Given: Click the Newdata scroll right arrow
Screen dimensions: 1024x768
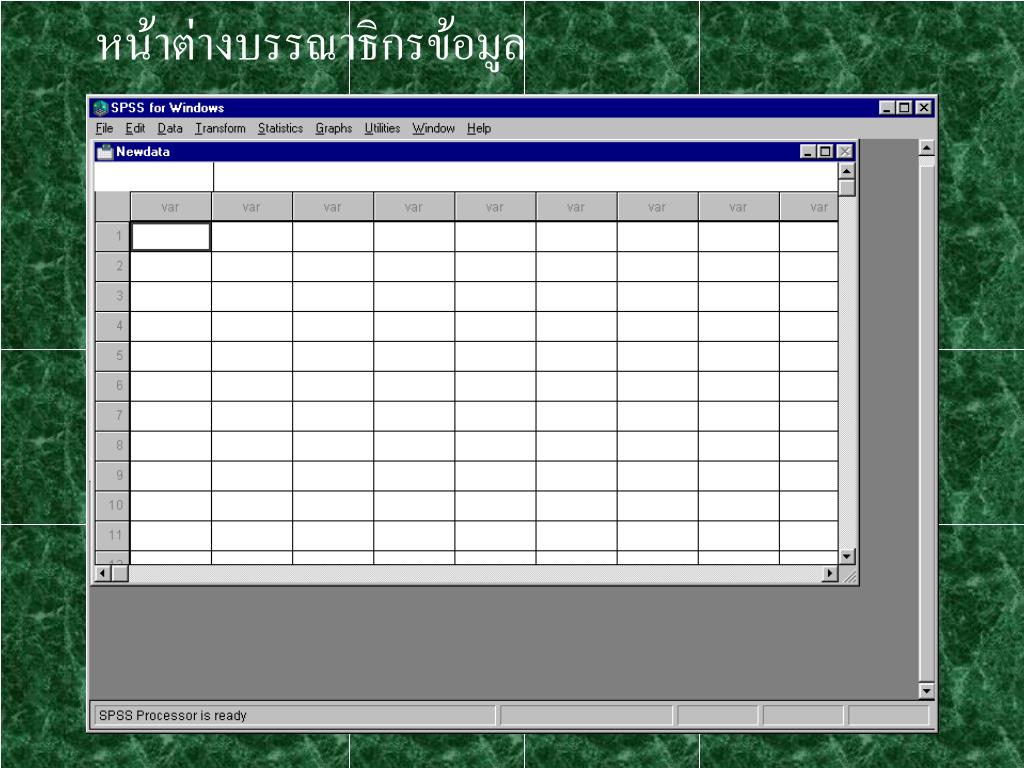Looking at the screenshot, I should tap(830, 573).
